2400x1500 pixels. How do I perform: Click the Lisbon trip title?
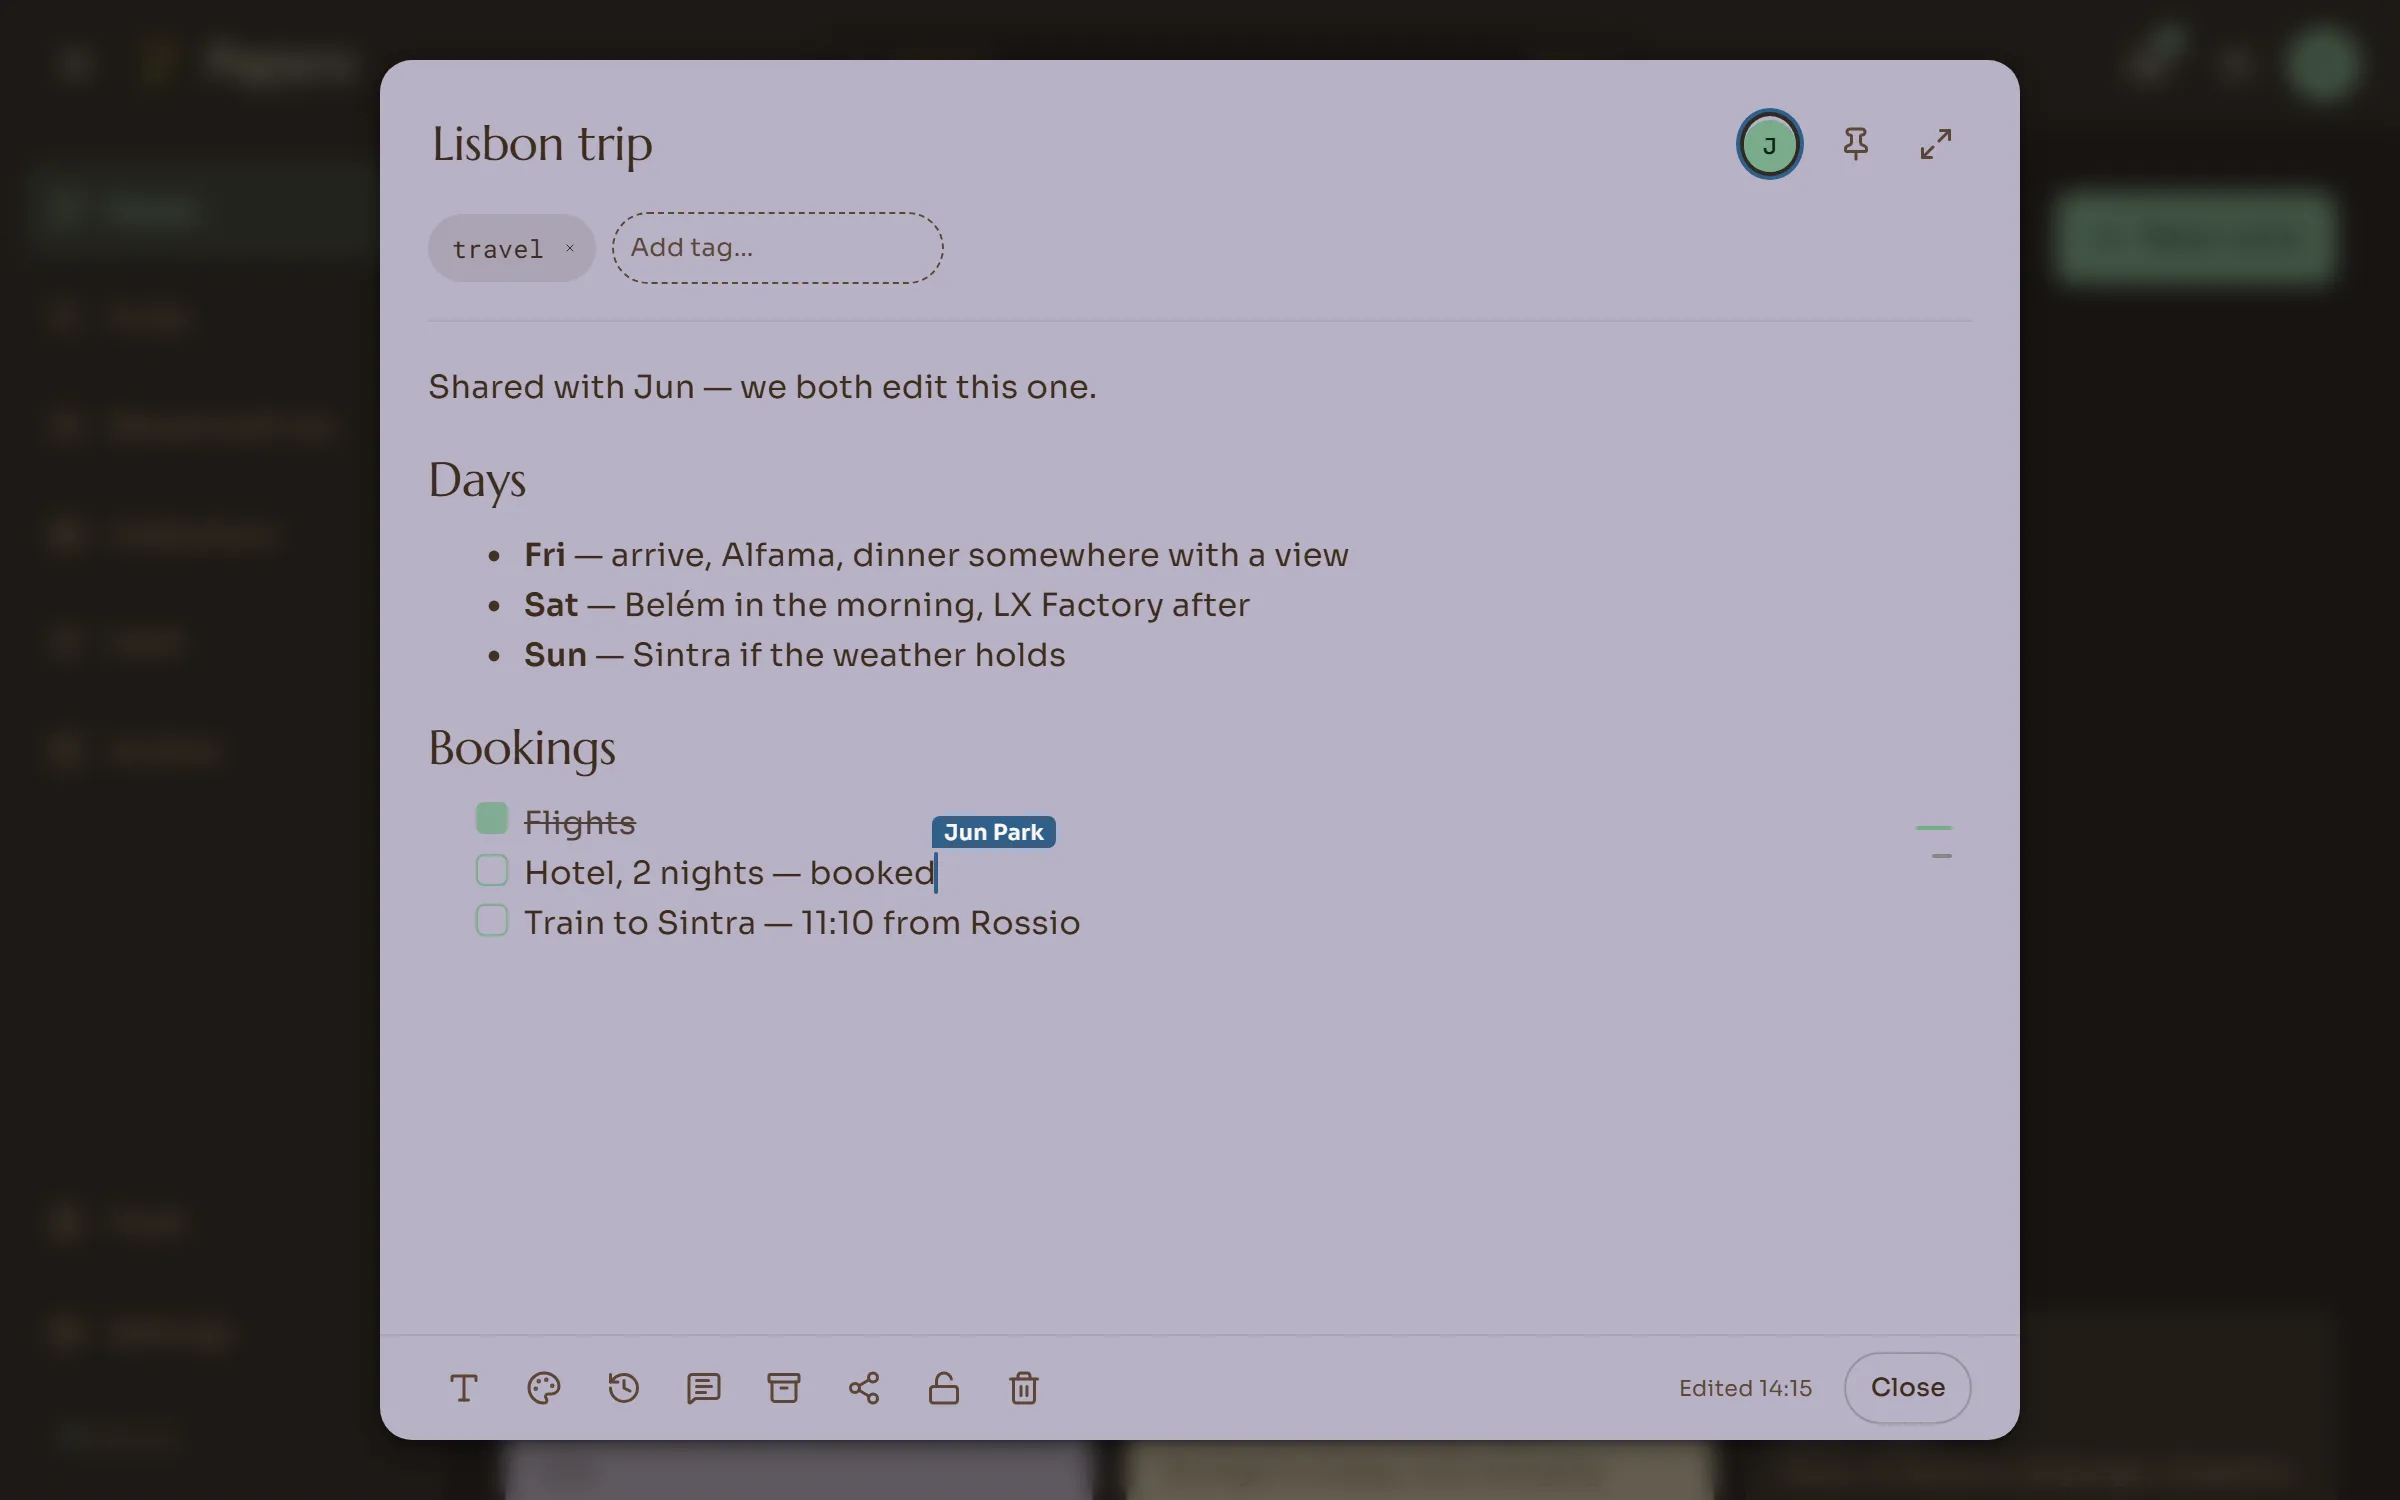pyautogui.click(x=542, y=145)
